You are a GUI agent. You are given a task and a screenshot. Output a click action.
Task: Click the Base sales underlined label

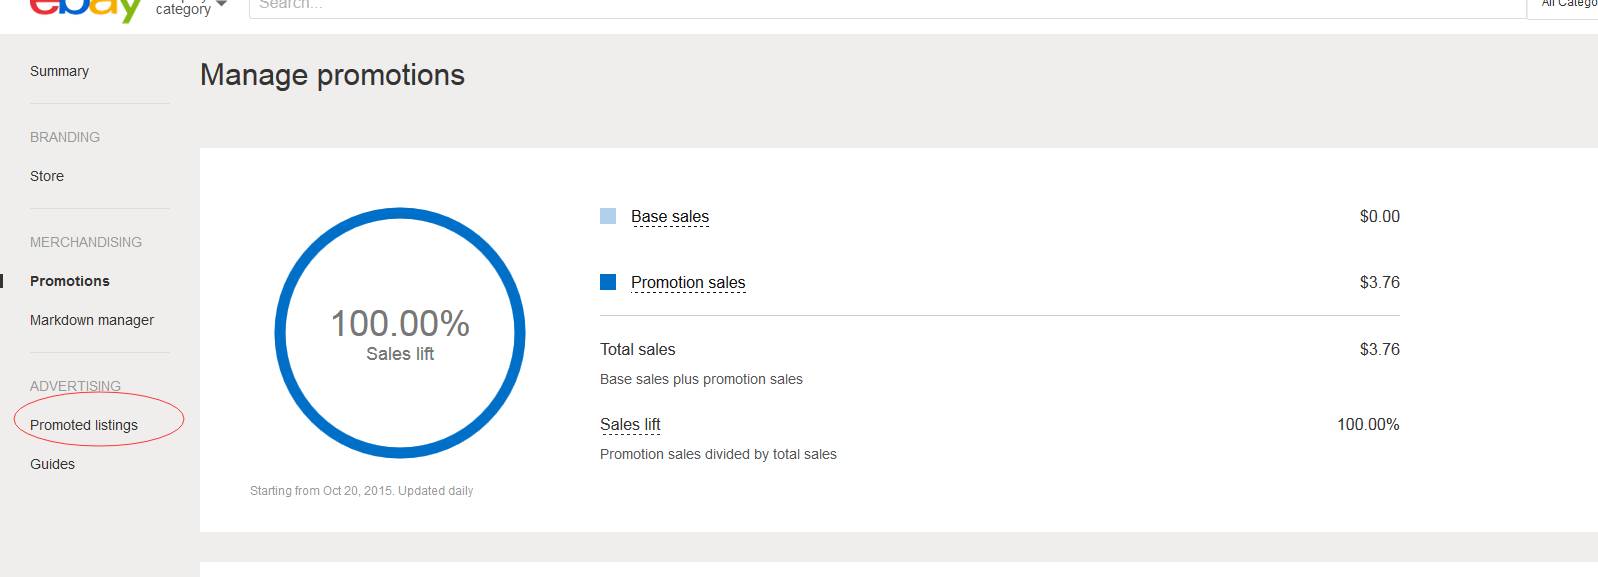coord(670,217)
